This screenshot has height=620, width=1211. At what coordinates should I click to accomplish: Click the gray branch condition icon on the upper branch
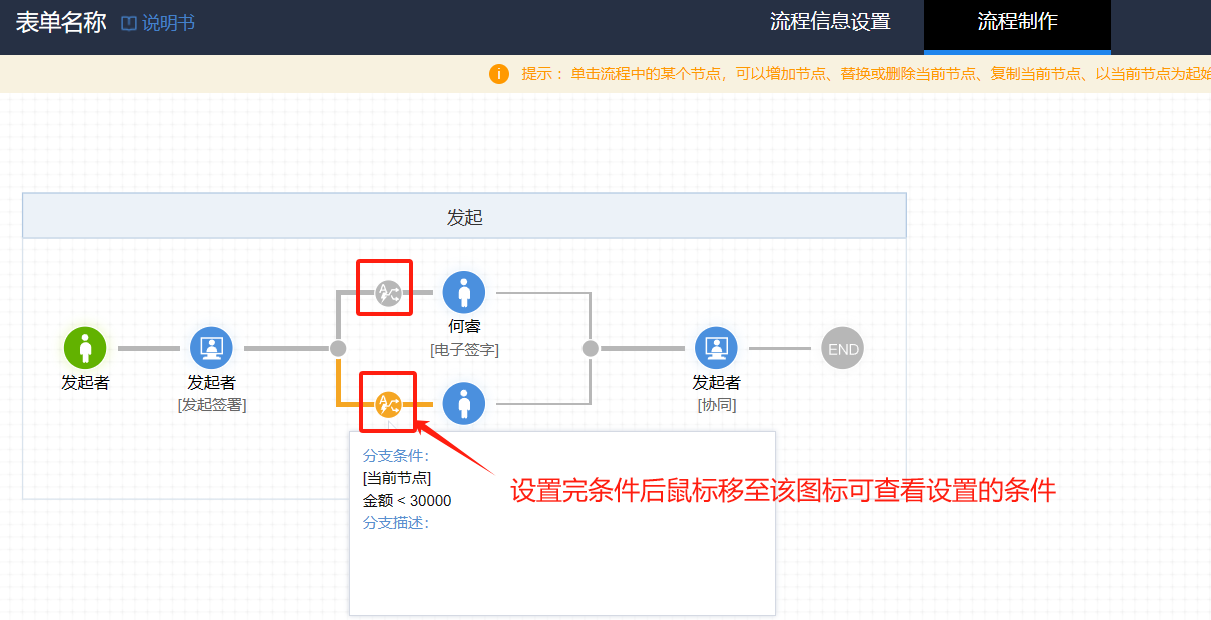pyautogui.click(x=387, y=293)
